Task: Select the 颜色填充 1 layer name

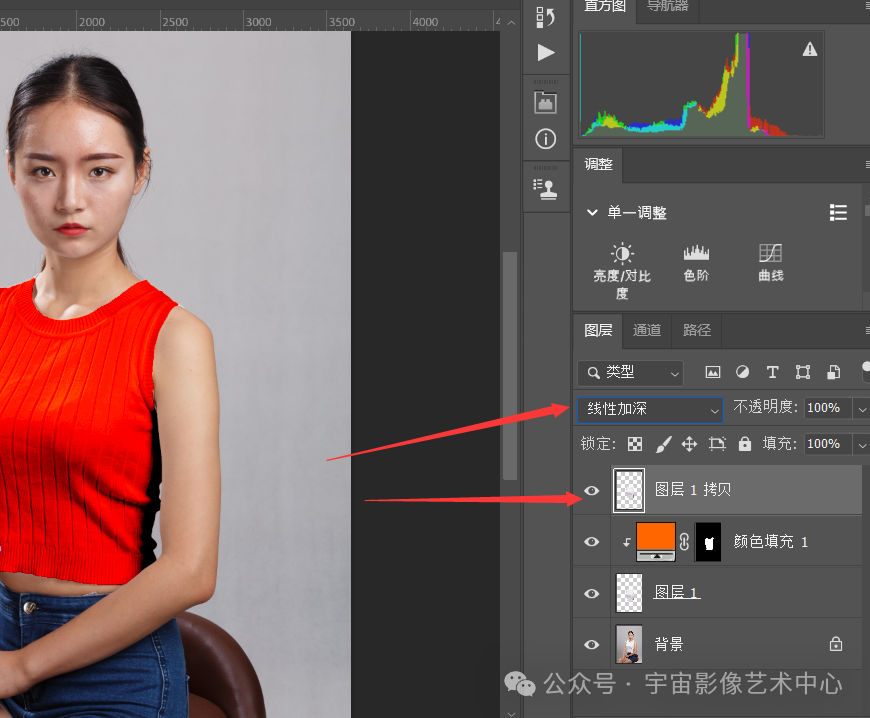Action: [x=770, y=542]
